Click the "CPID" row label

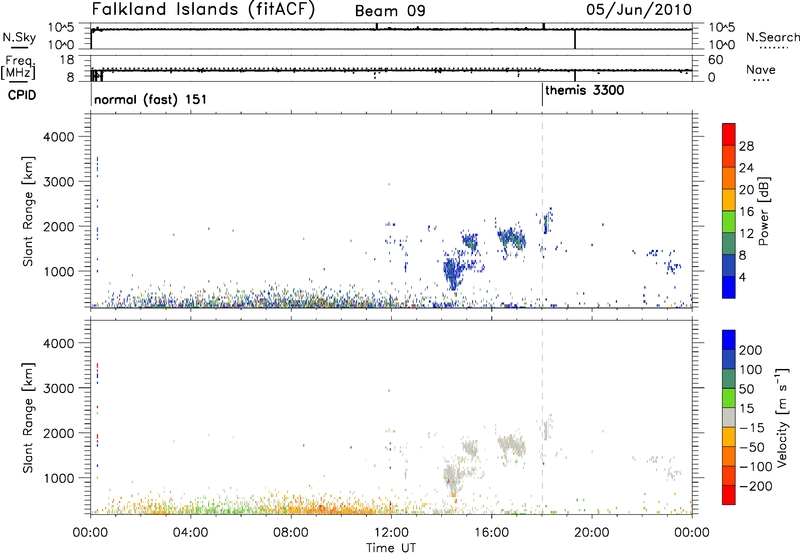coord(22,95)
